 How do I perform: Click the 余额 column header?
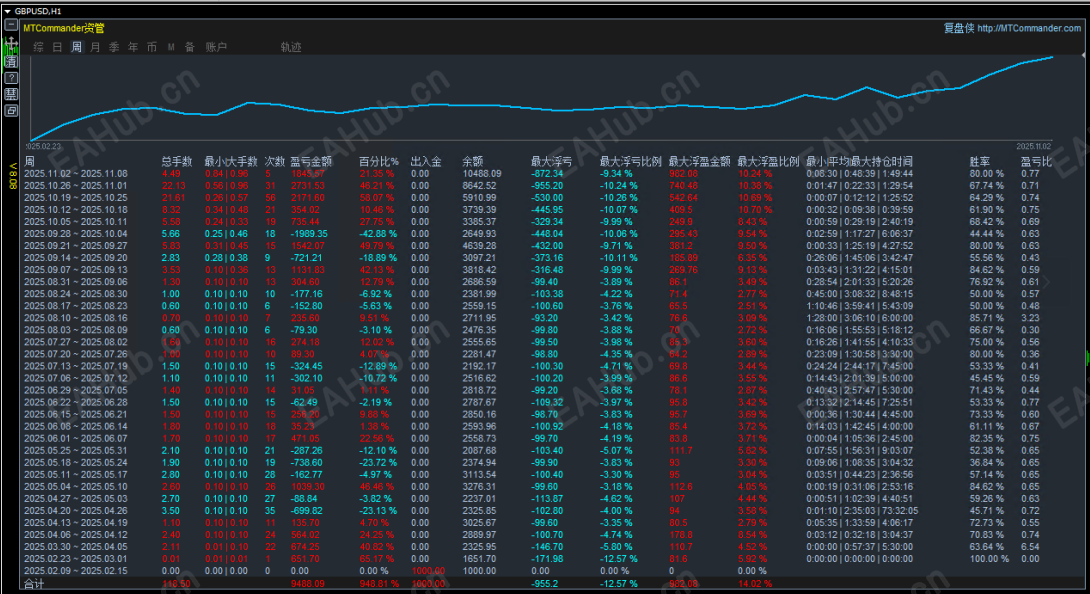coord(473,161)
